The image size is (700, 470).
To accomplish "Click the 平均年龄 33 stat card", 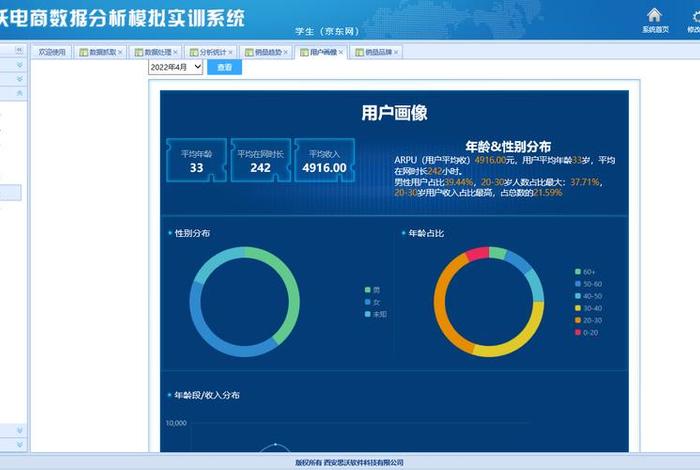I will [x=196, y=161].
